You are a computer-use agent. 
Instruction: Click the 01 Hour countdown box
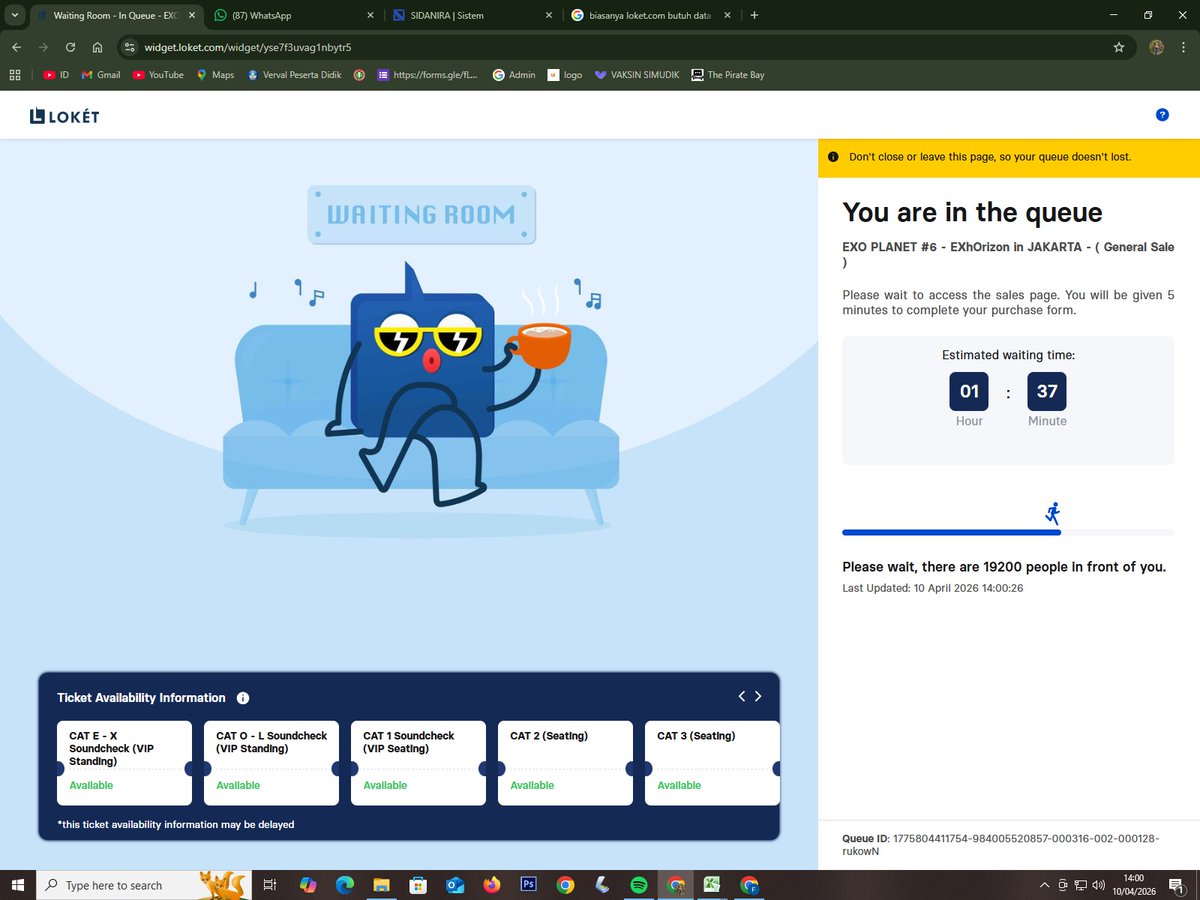pos(969,391)
